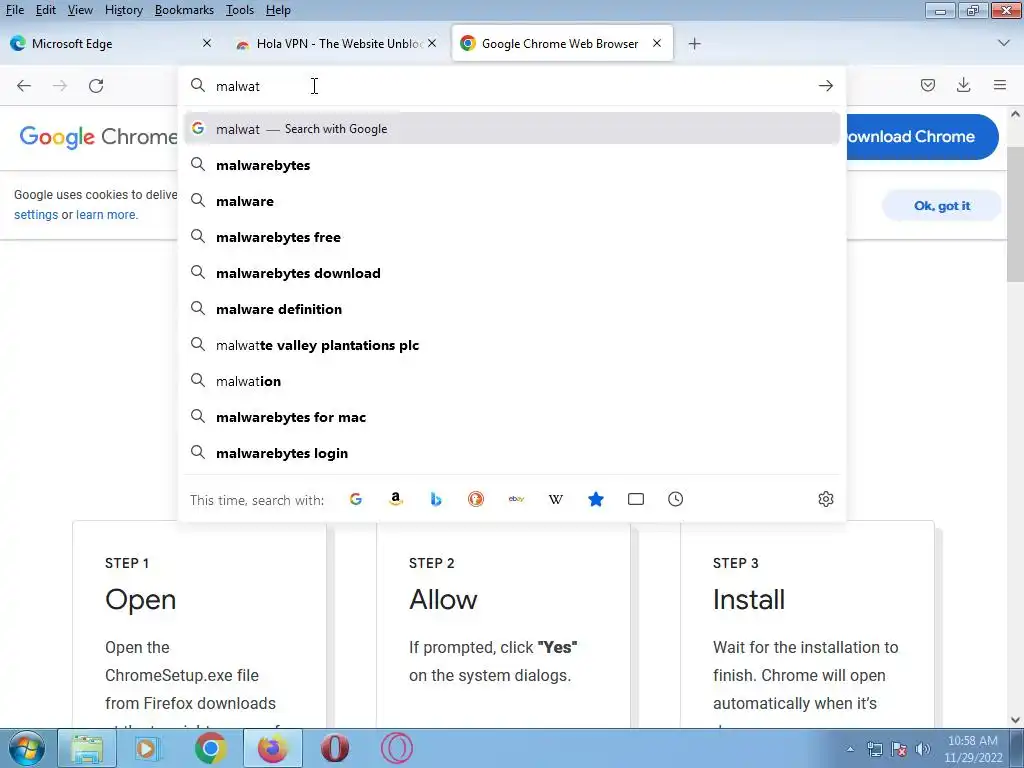Screen dimensions: 1024x768
Task: Launch Opera GX pink ring icon in taskbar
Action: coord(396,748)
